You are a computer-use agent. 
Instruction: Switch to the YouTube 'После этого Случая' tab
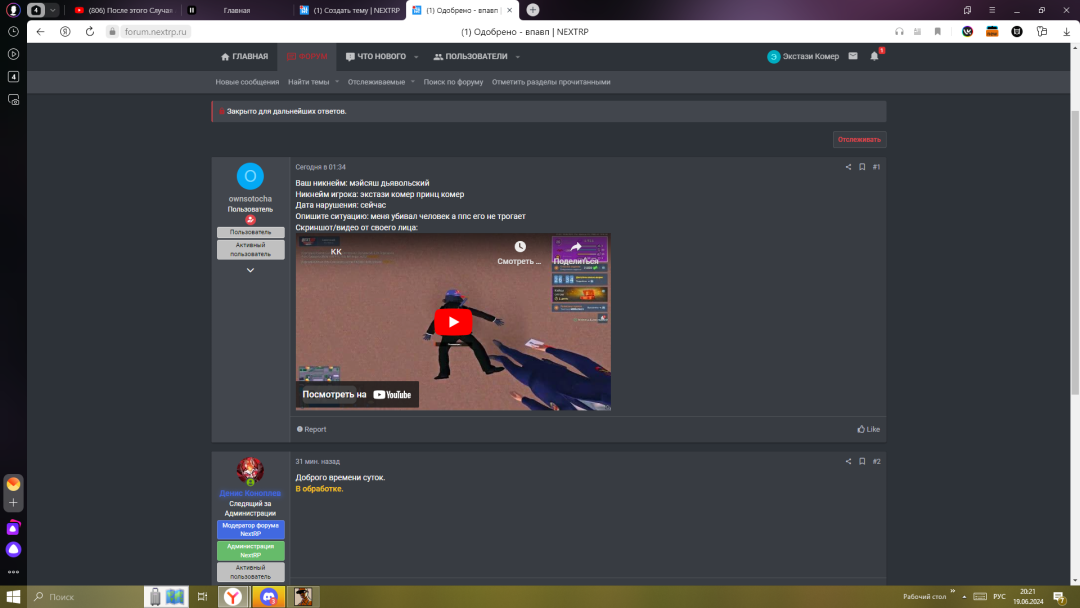(123, 10)
